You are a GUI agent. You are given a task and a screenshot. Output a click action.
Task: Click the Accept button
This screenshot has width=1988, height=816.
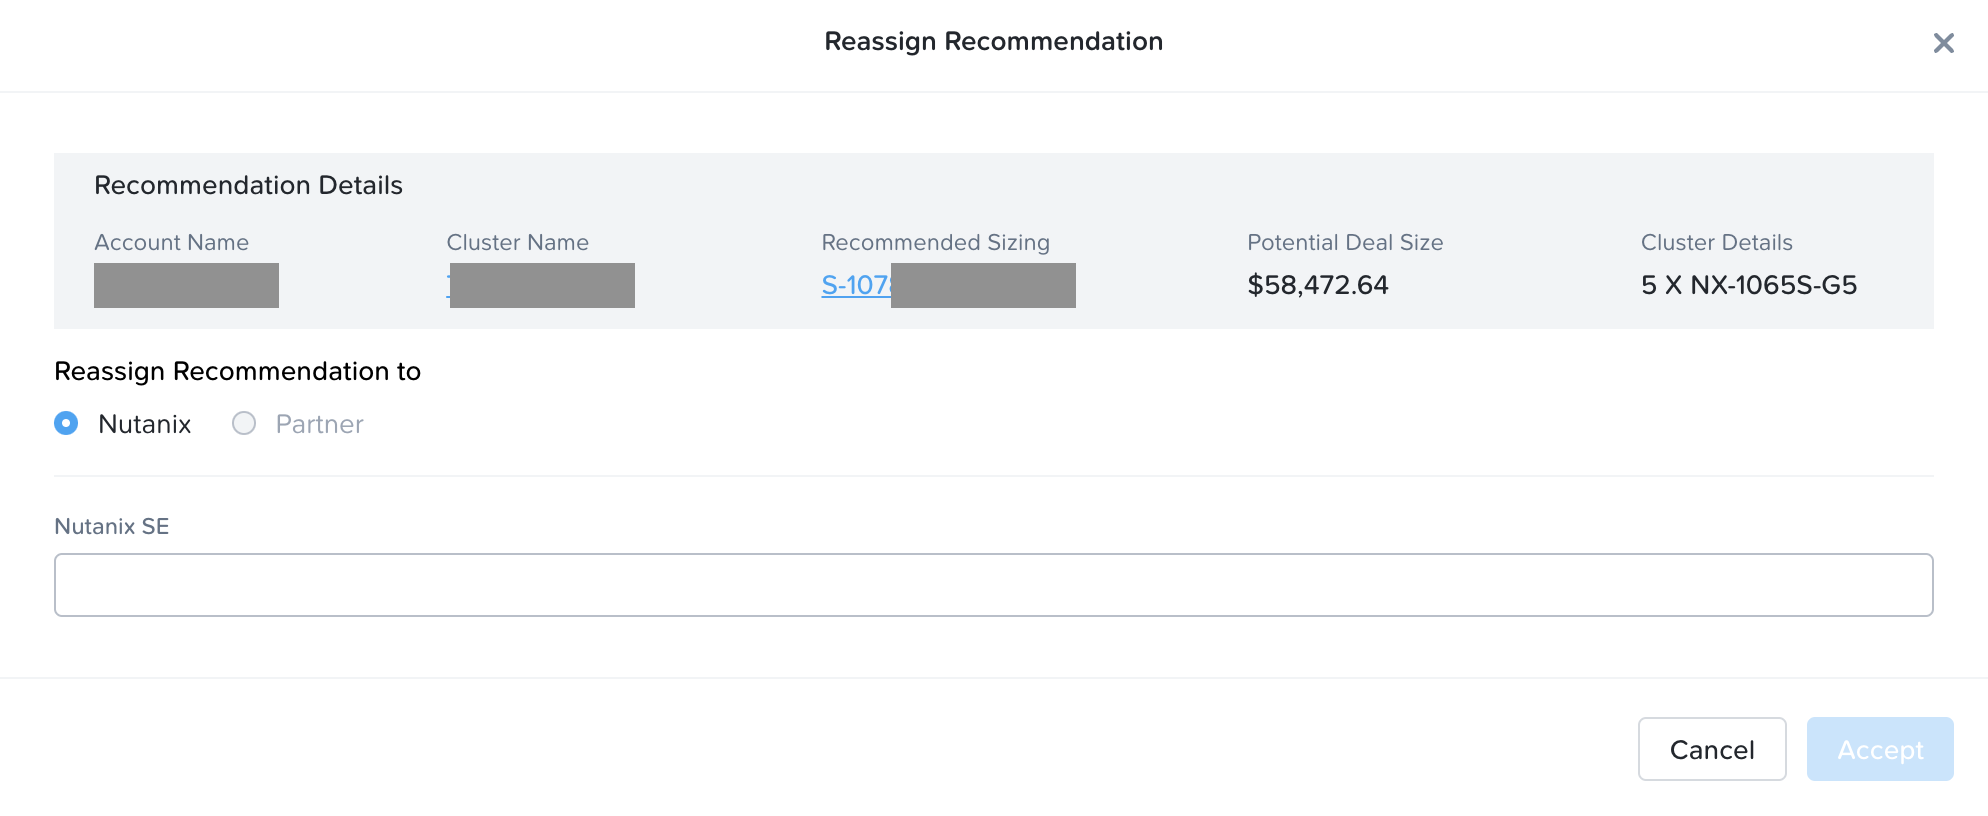(1880, 749)
